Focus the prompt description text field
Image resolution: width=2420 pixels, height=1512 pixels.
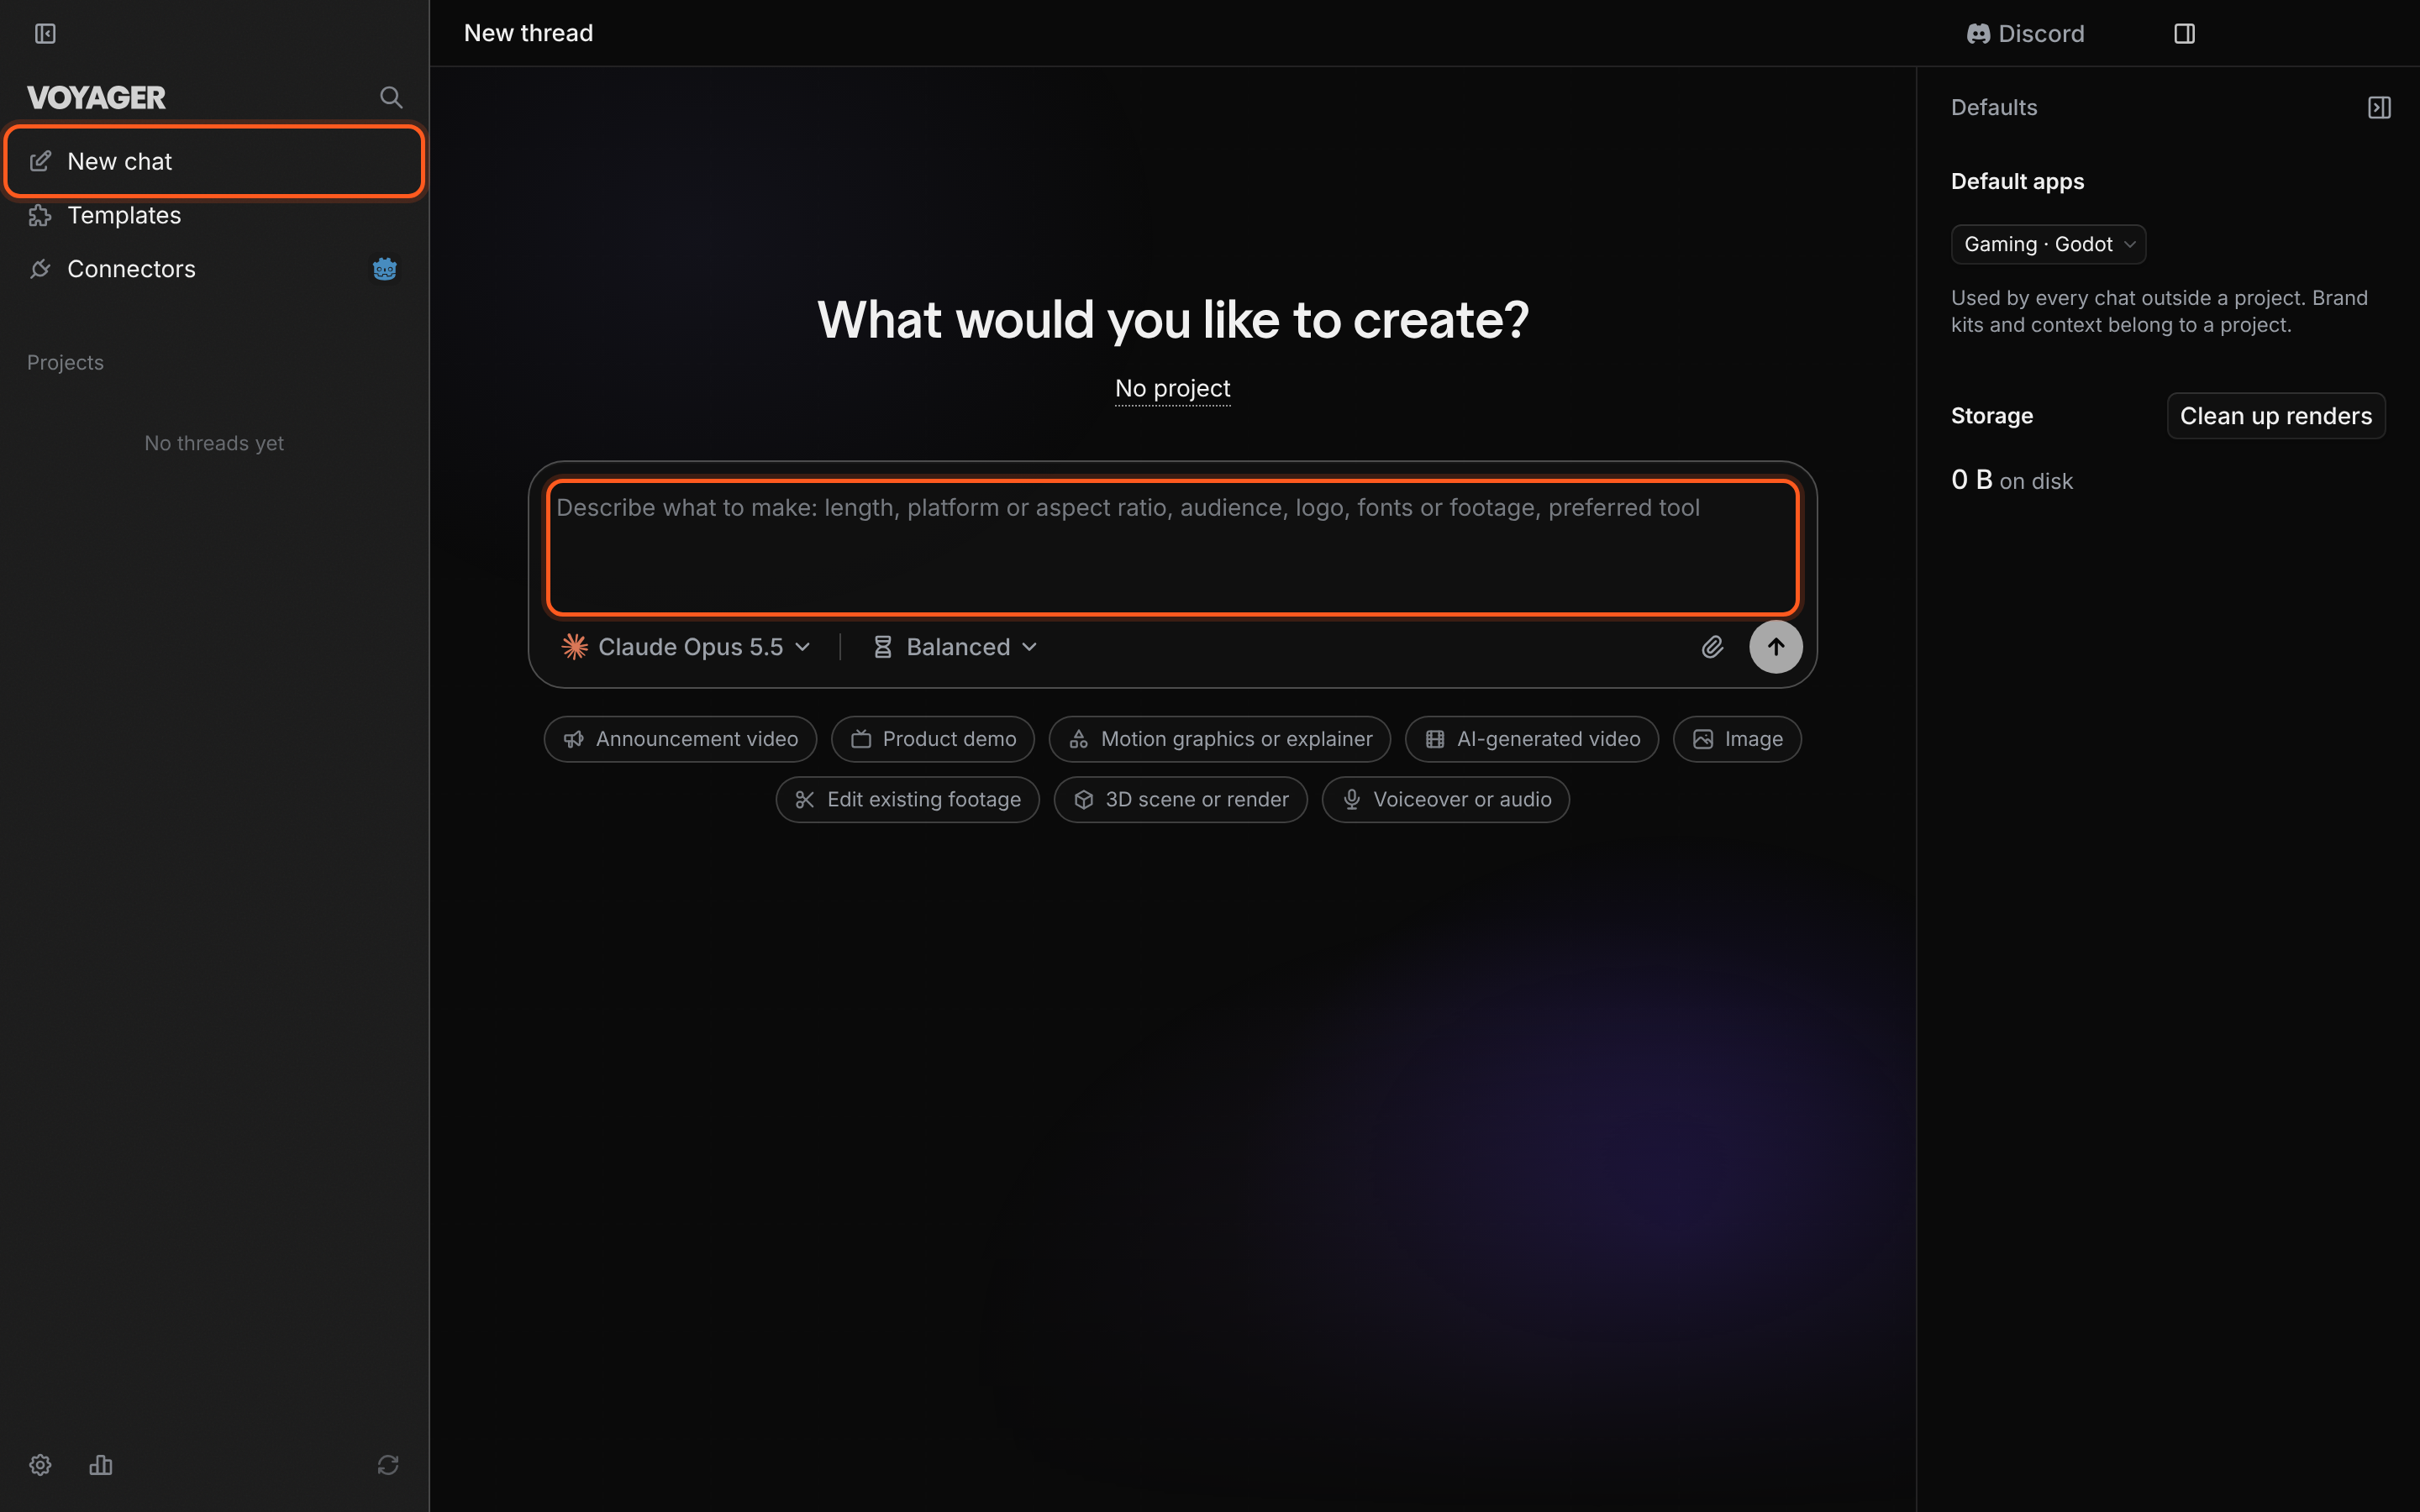[1172, 547]
